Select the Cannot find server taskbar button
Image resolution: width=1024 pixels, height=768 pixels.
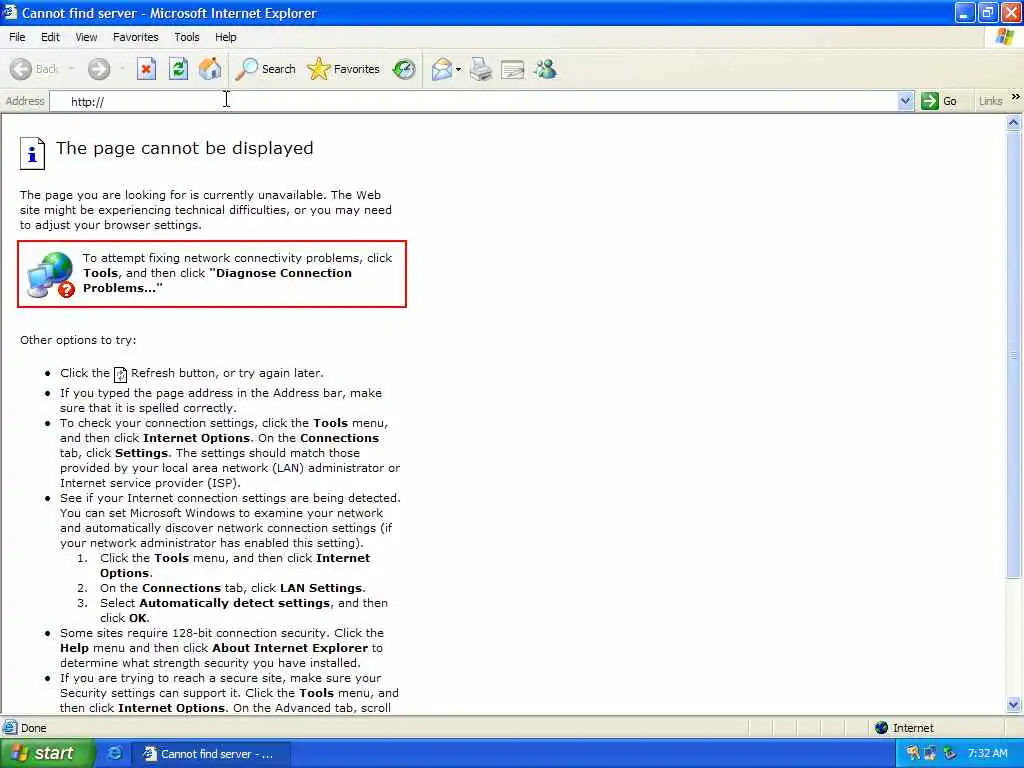pyautogui.click(x=212, y=754)
